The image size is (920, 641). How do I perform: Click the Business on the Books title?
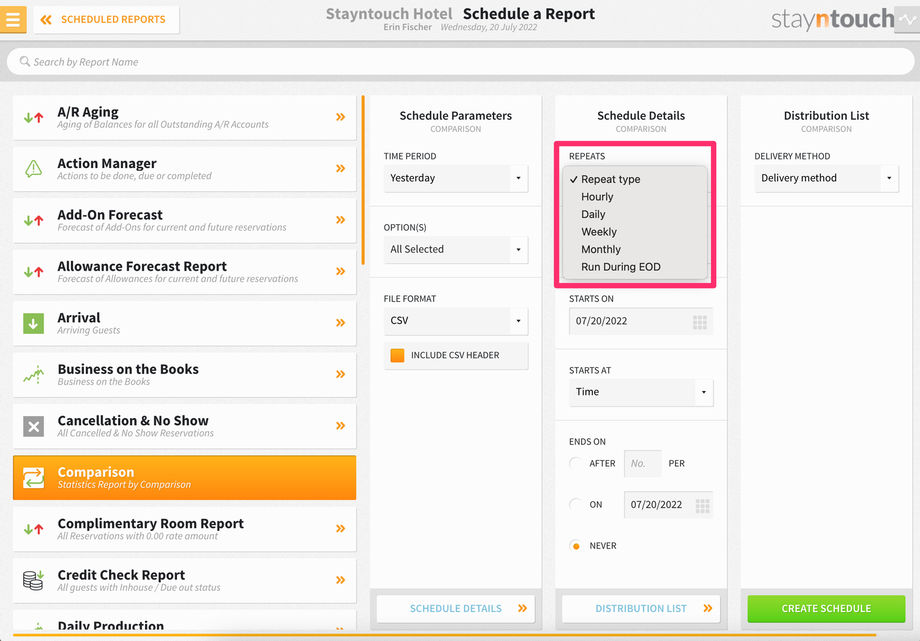[128, 369]
